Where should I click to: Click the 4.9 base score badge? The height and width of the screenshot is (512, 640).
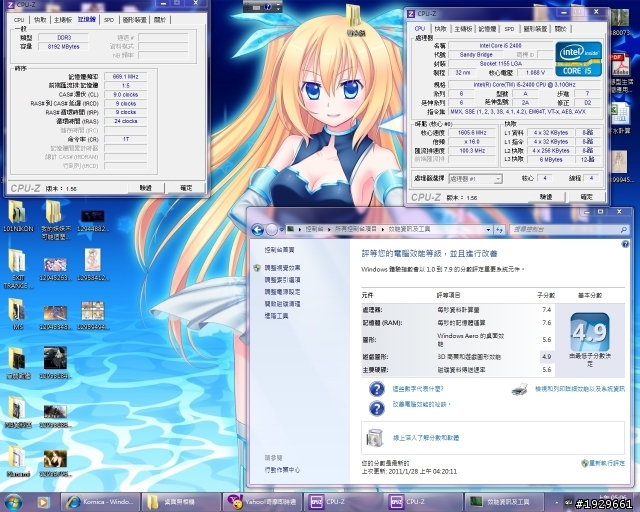click(x=590, y=332)
